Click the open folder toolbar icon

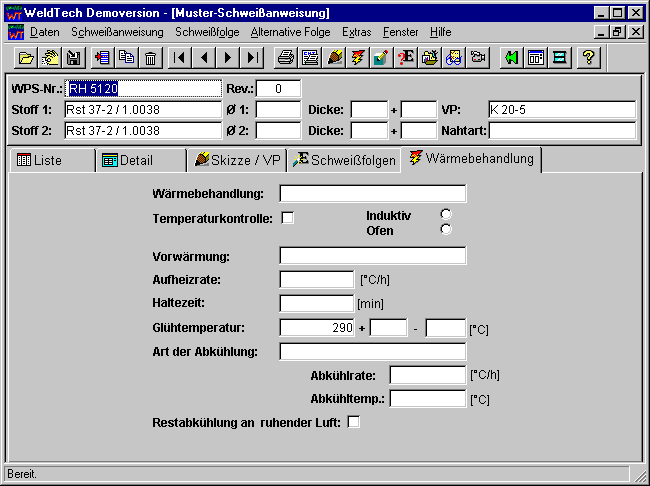click(x=27, y=57)
